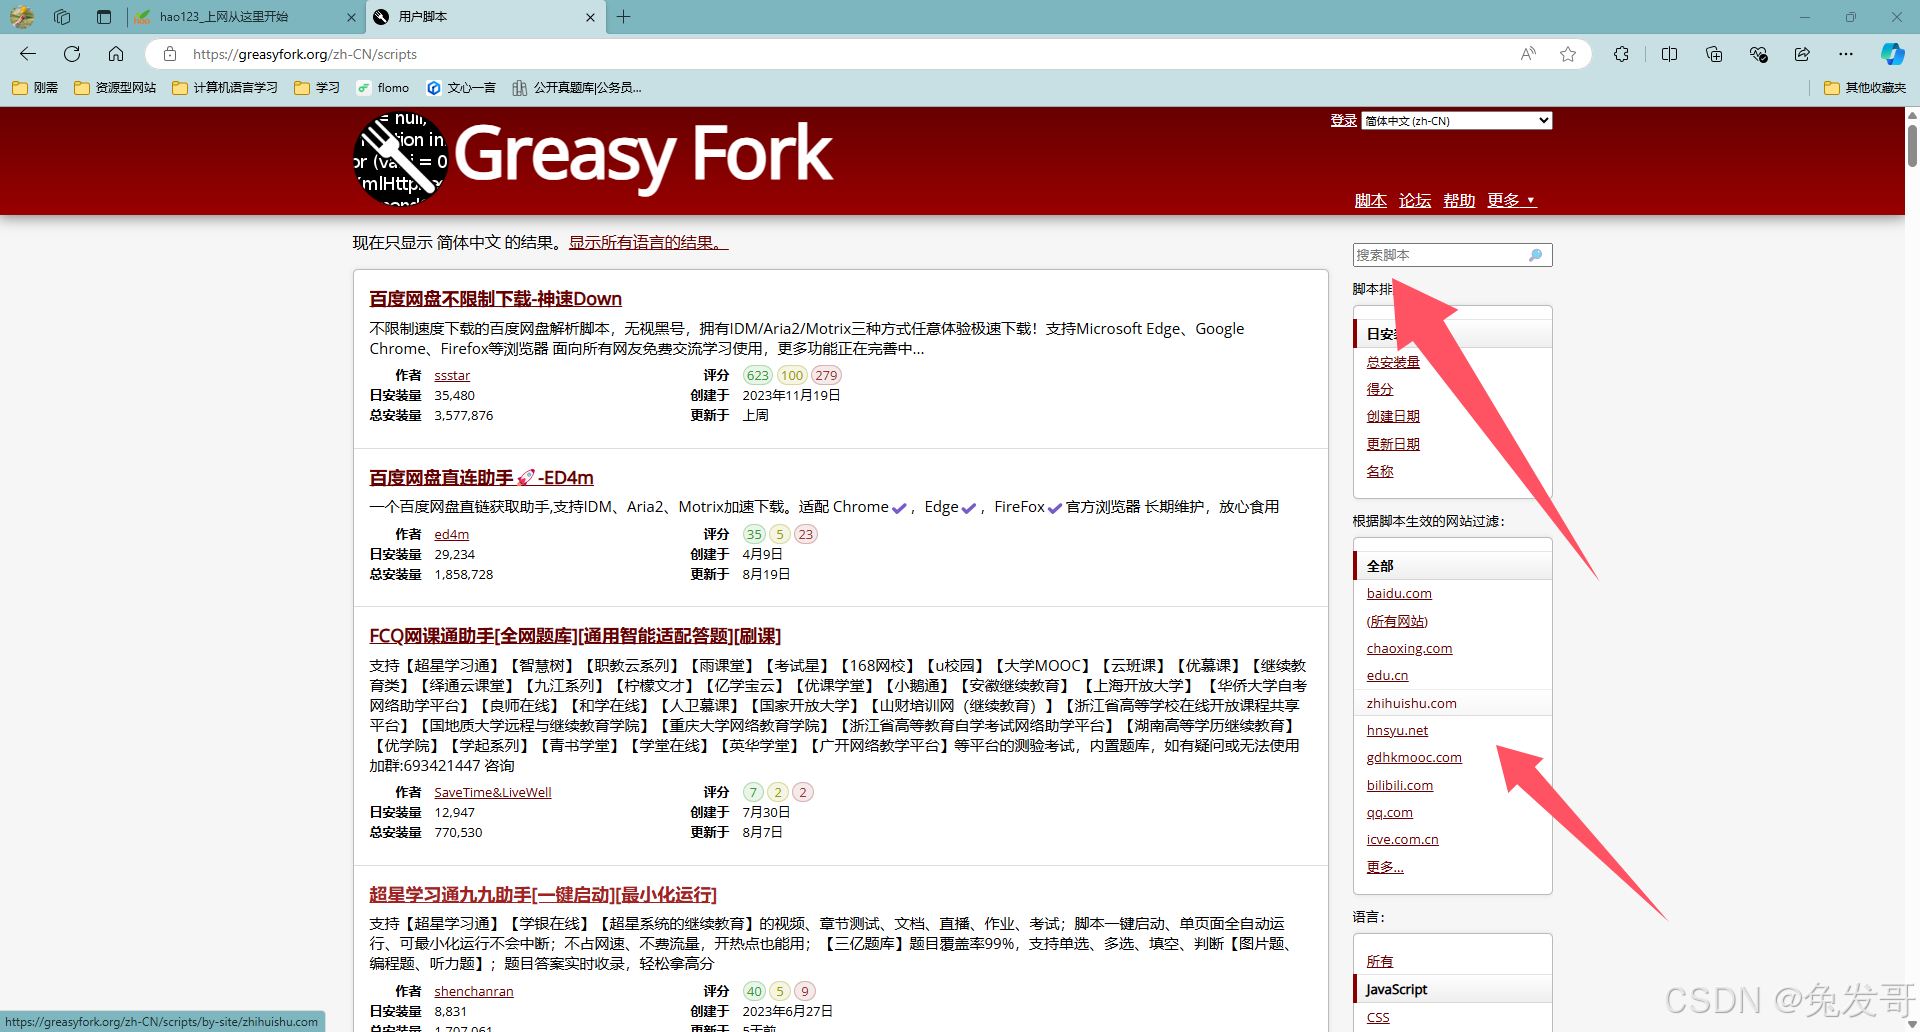Open Edge settings and more menu
The width and height of the screenshot is (1920, 1032).
[x=1846, y=54]
